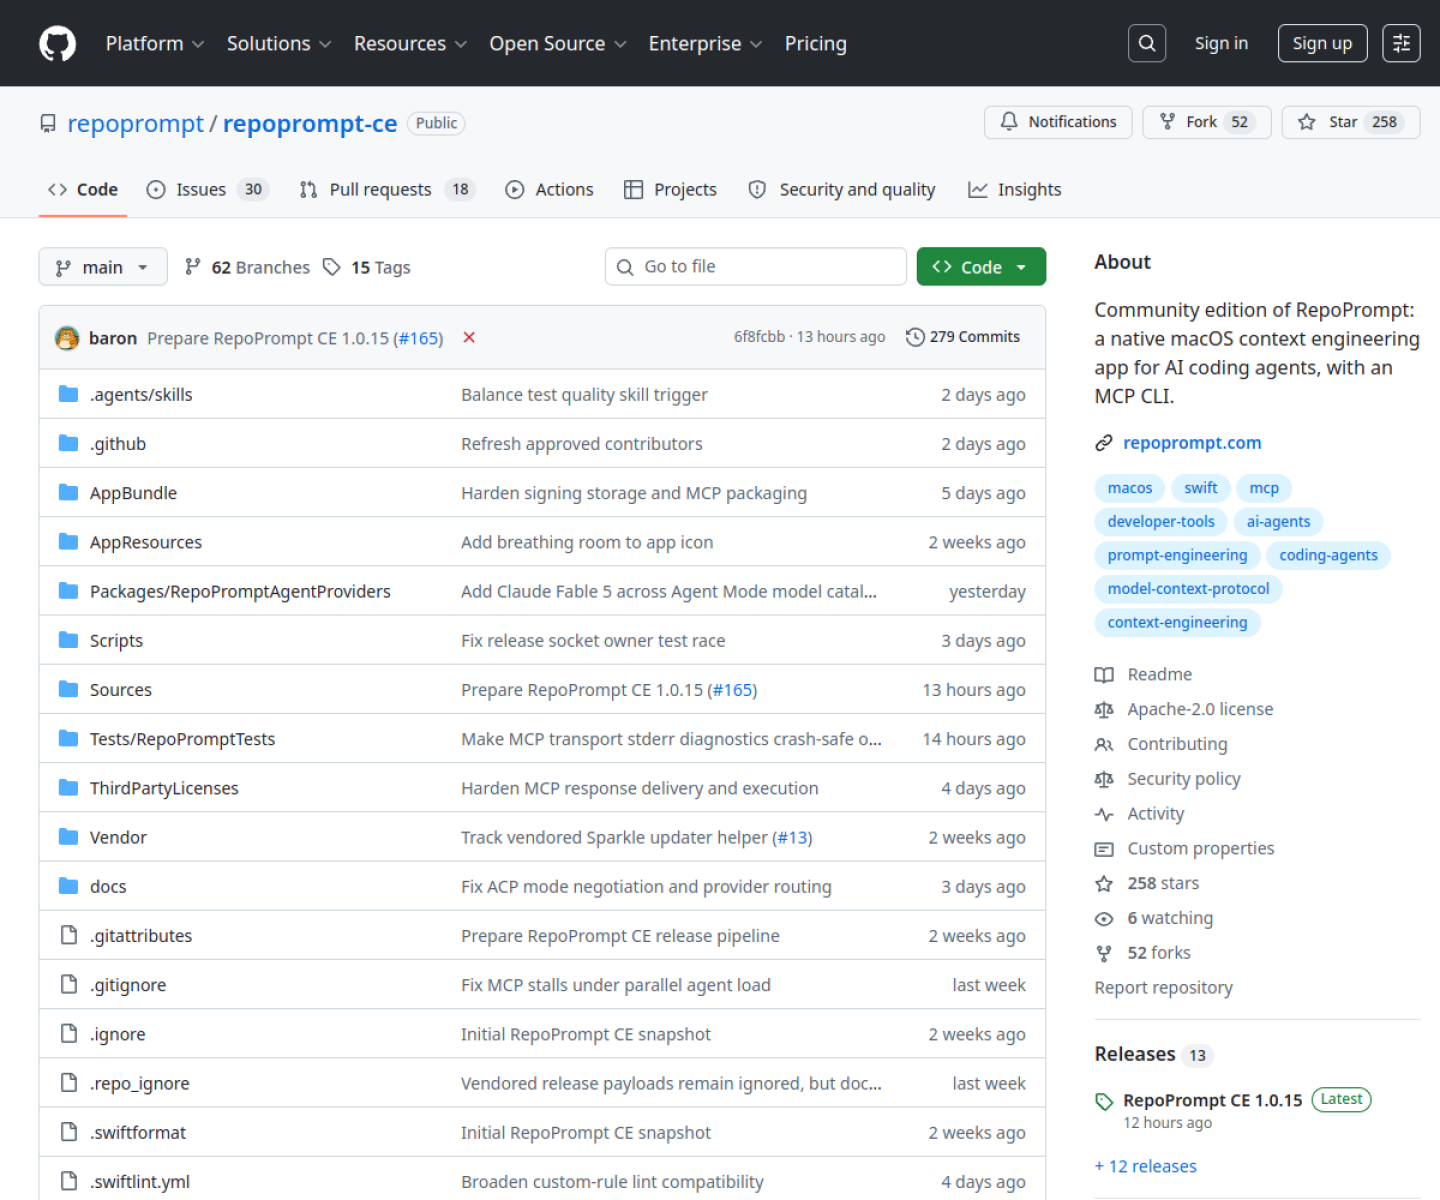
Task: Open the + 12 releases link
Action: (1145, 1166)
